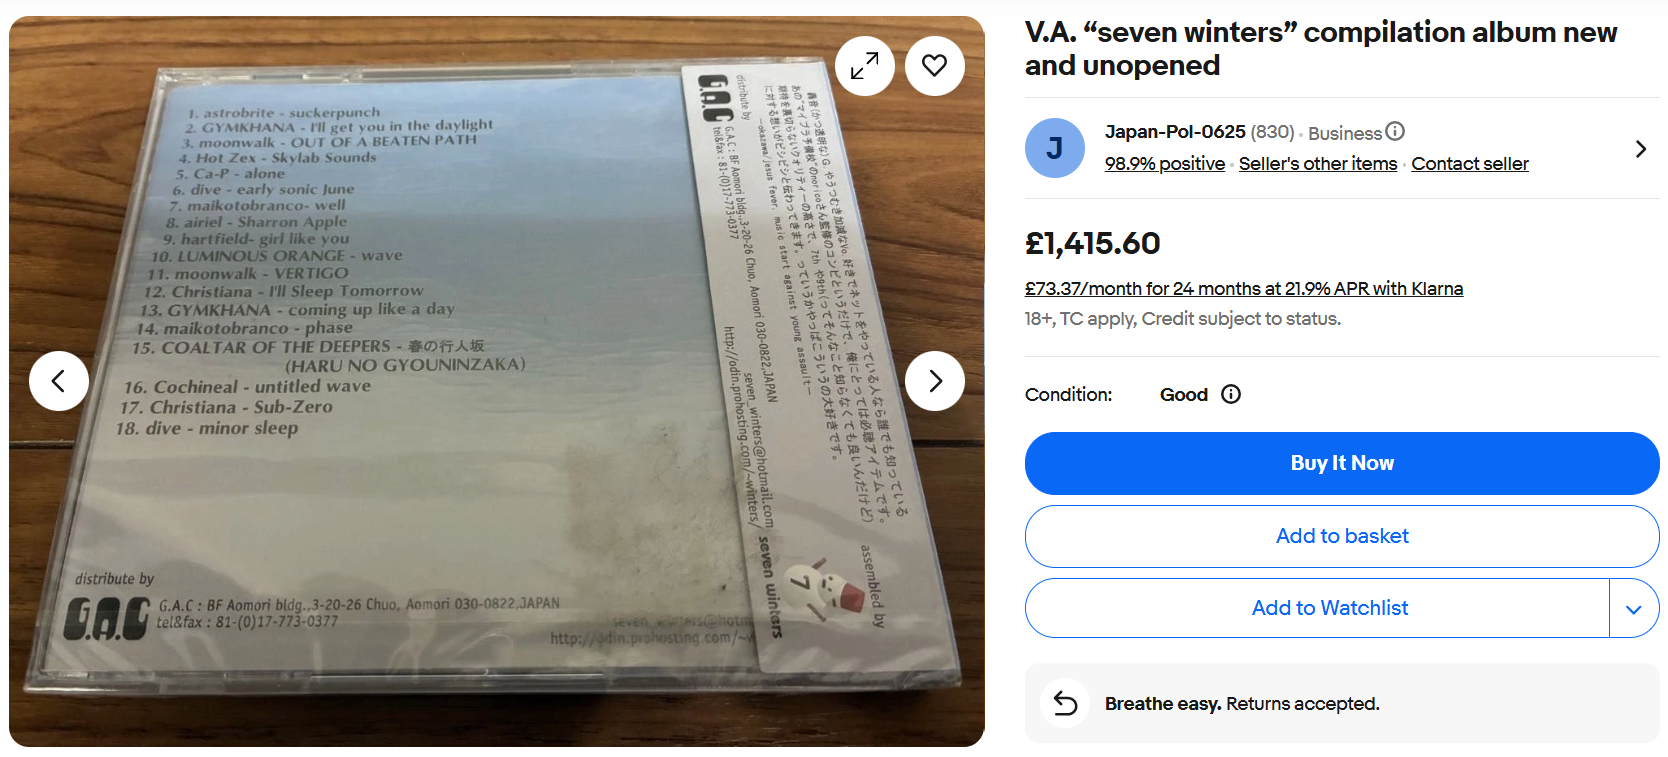The image size is (1668, 757).
Task: Click the seller avatar J
Action: point(1055,148)
